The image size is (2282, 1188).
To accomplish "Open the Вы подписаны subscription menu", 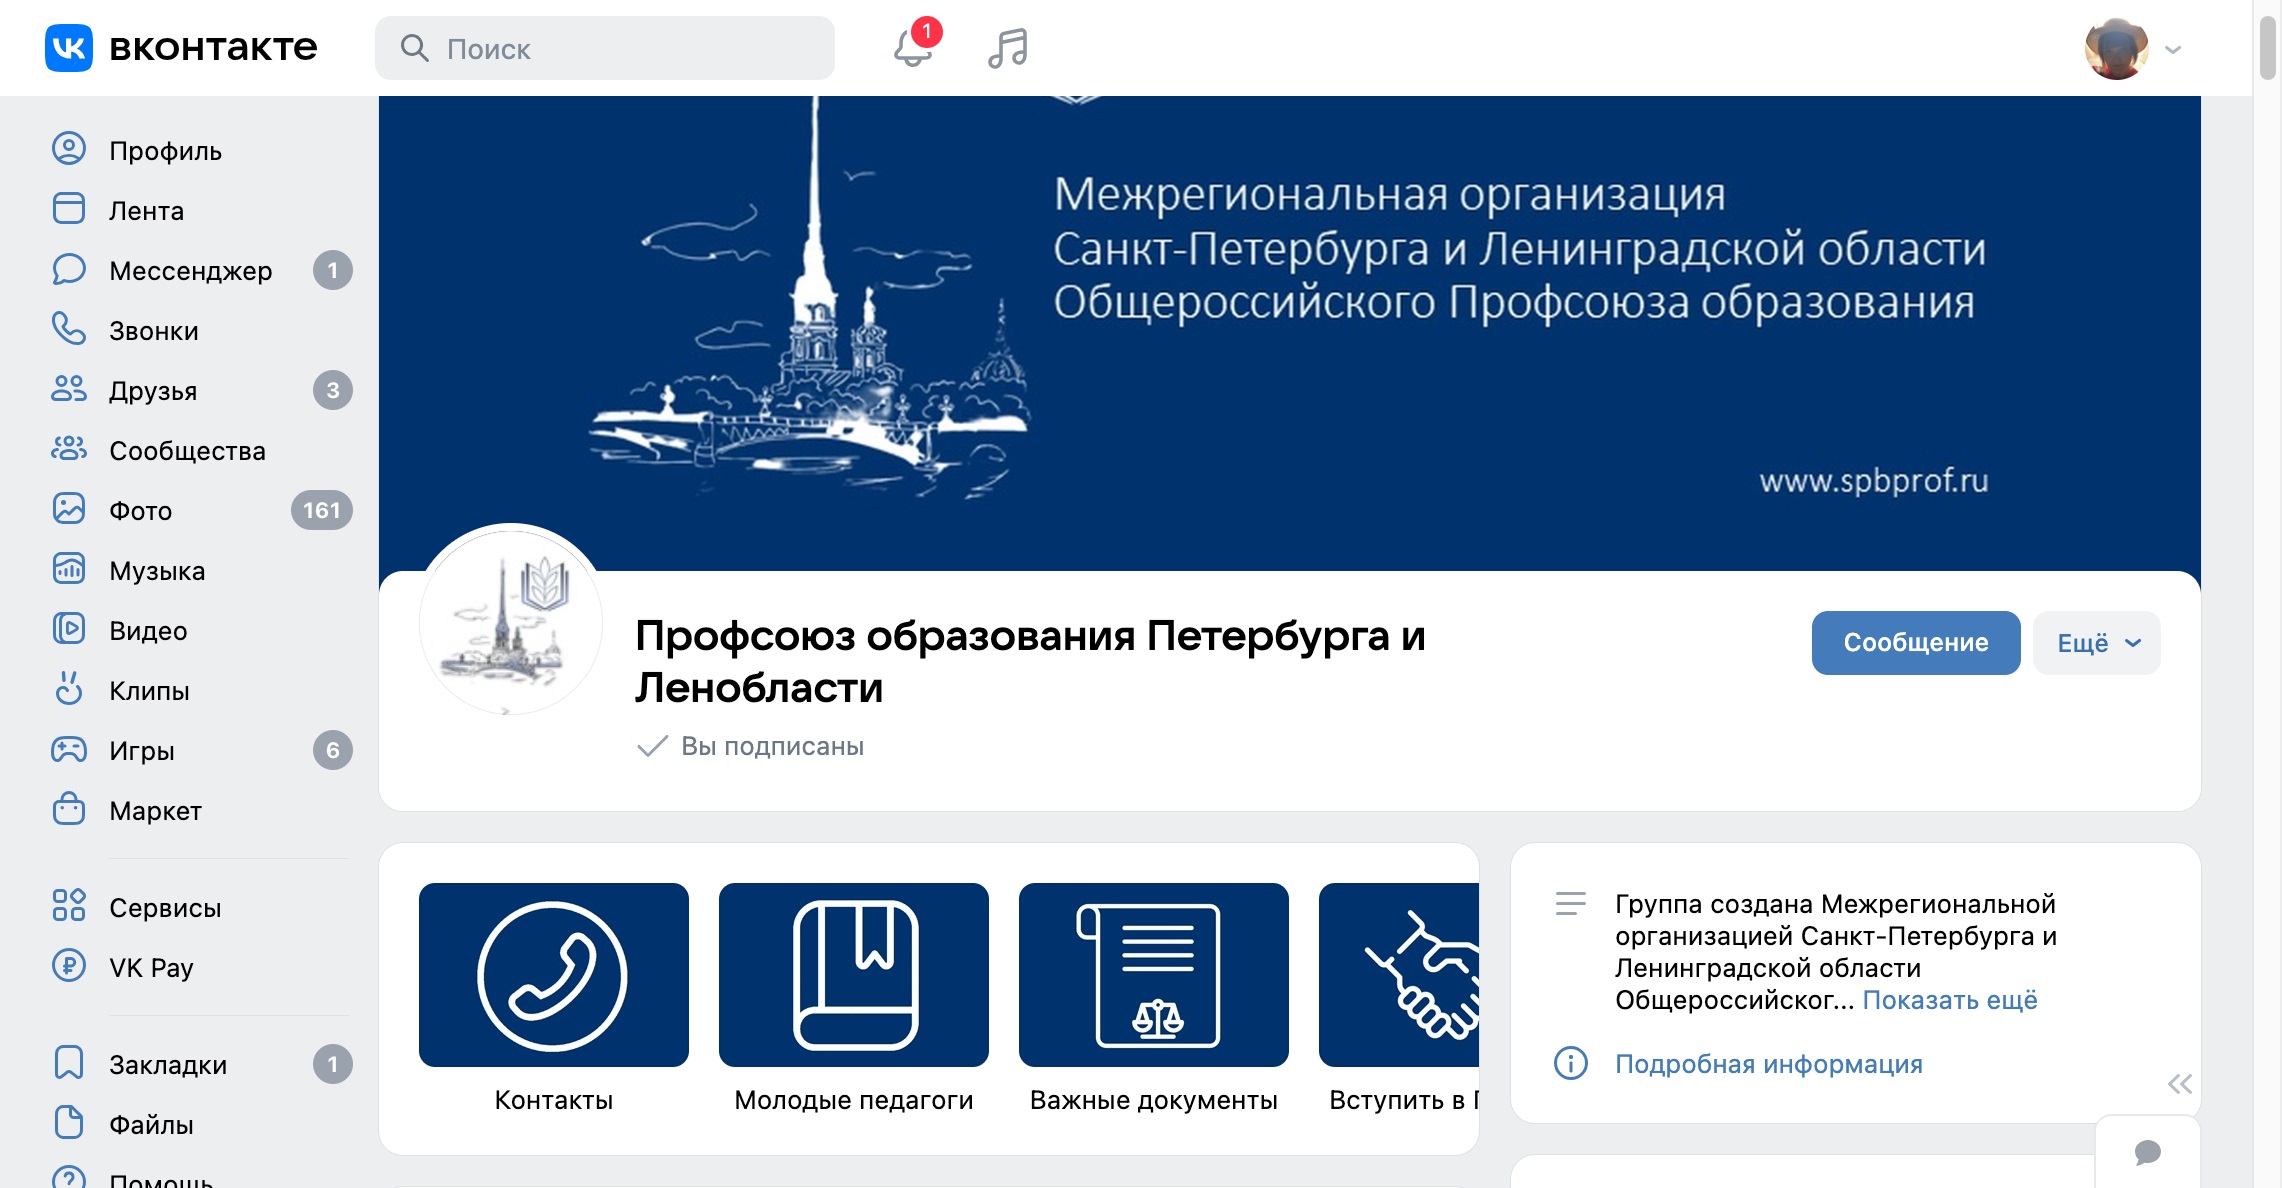I will point(751,746).
